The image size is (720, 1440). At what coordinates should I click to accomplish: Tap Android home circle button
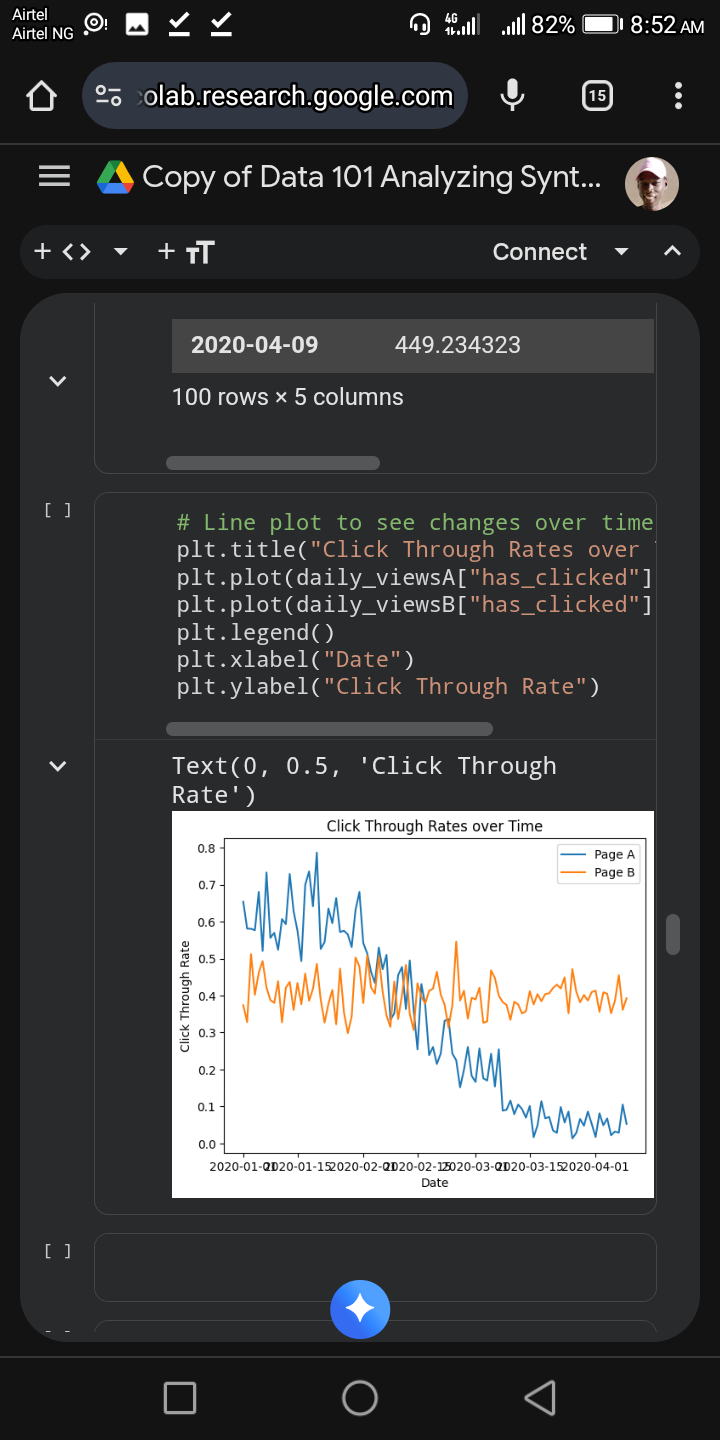360,1397
